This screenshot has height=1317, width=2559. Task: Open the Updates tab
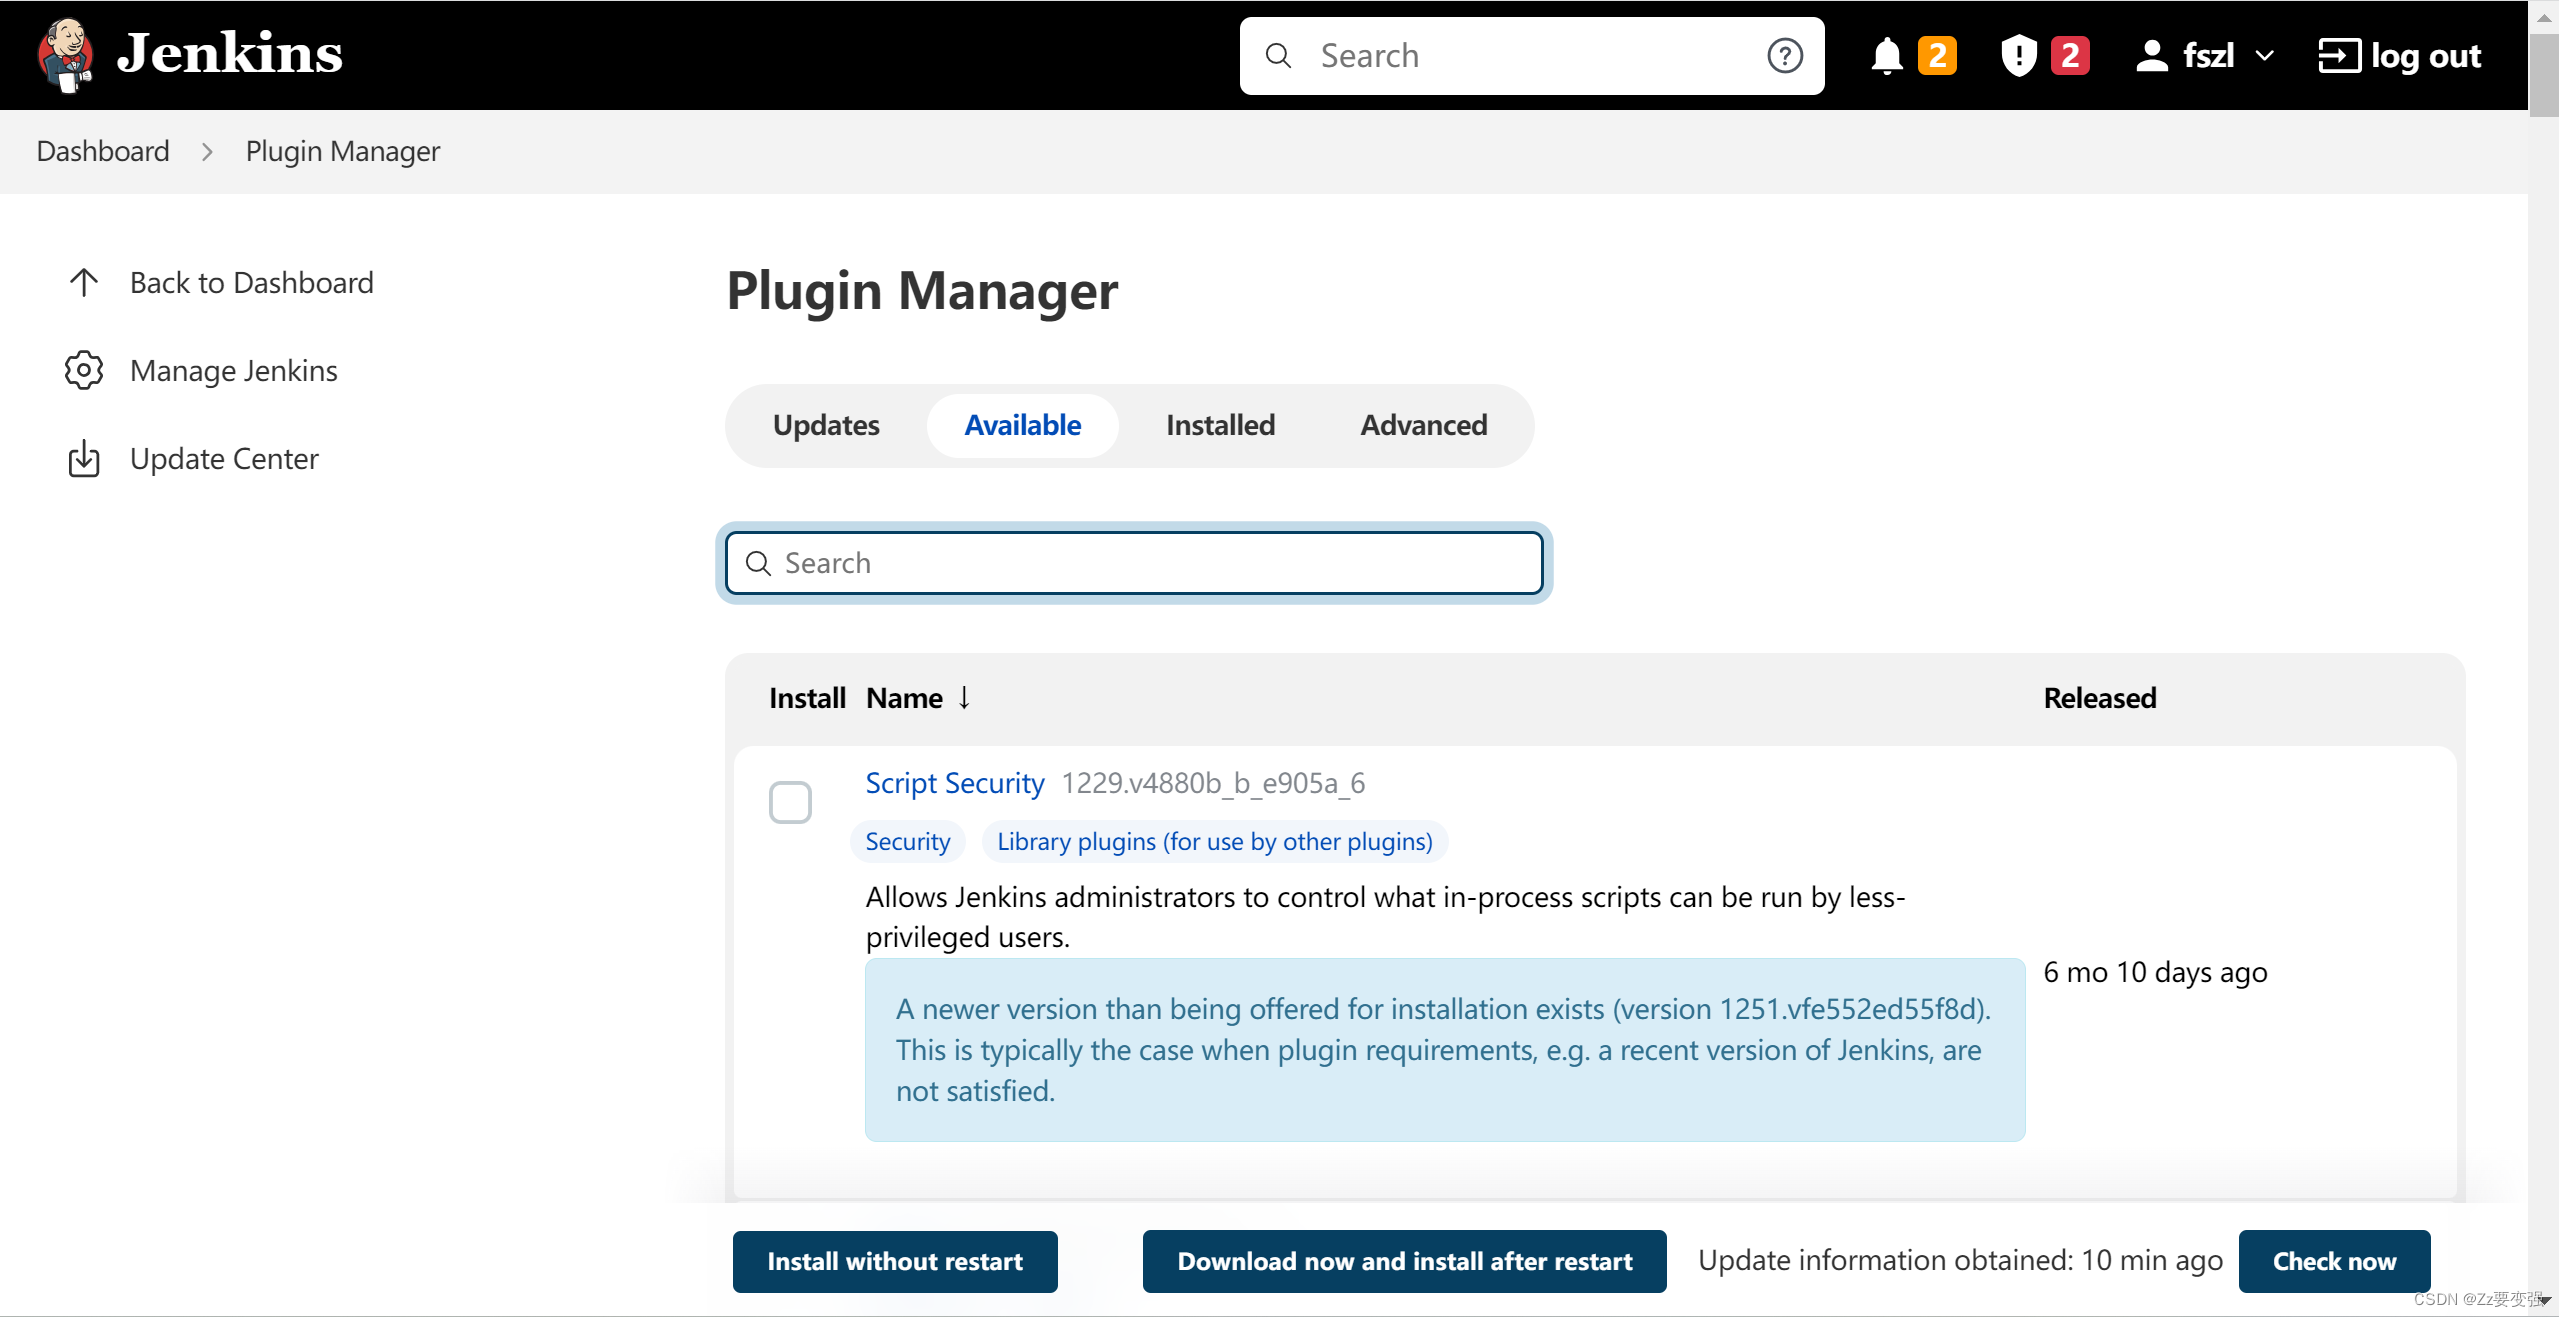pyautogui.click(x=826, y=425)
